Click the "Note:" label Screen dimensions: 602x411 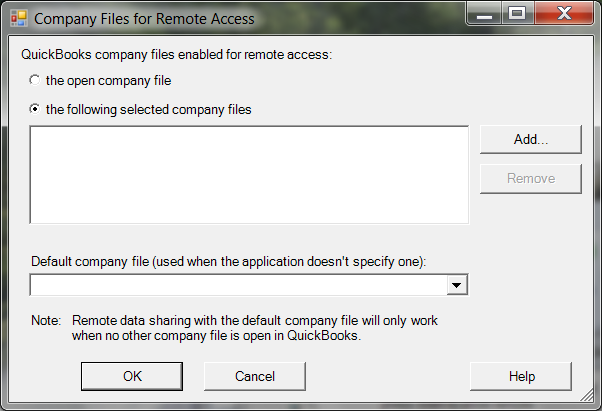pos(46,321)
